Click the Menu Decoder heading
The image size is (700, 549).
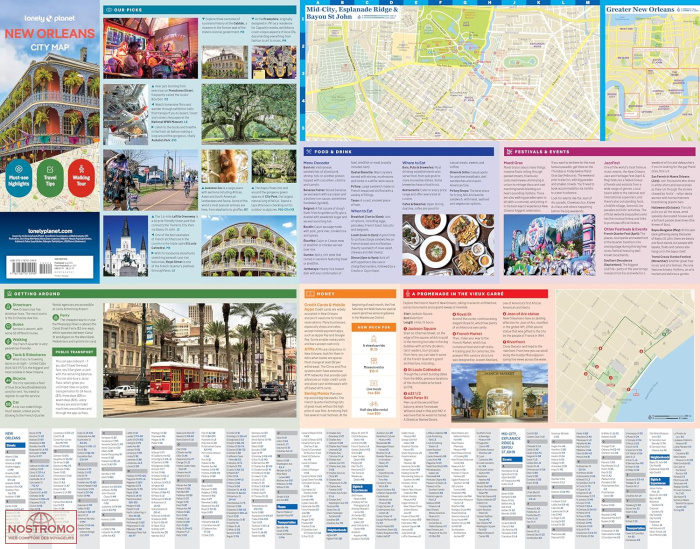click(317, 163)
